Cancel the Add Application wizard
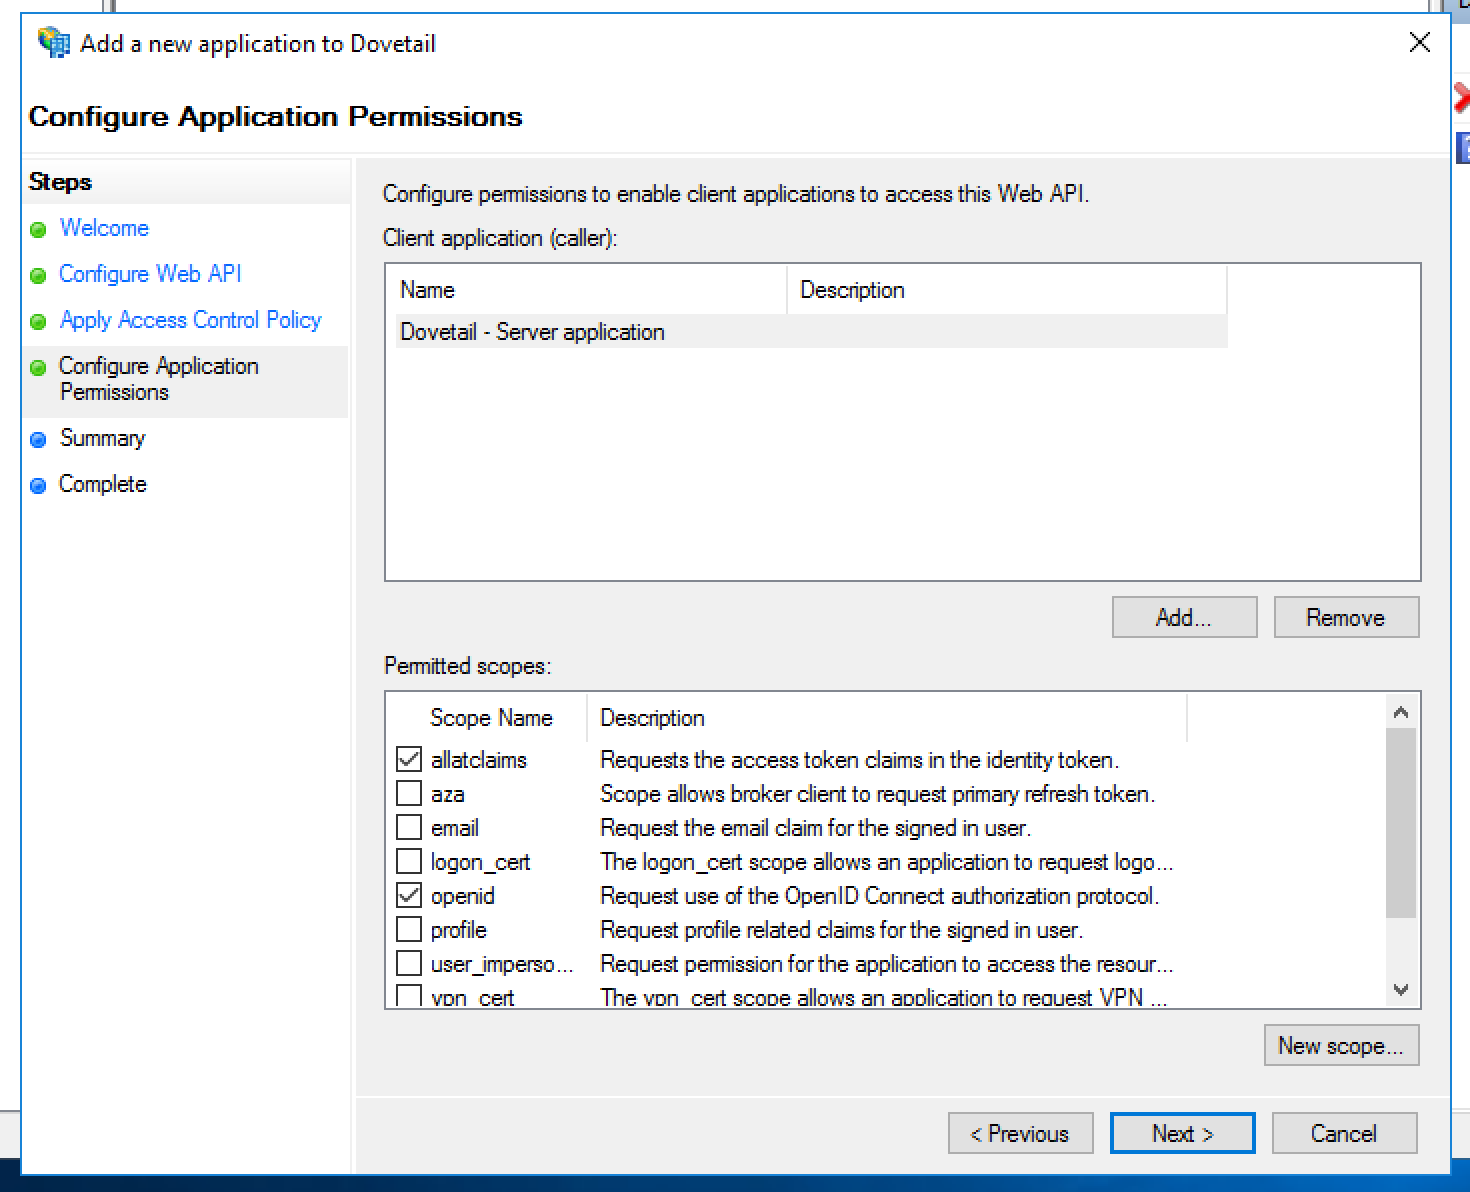The image size is (1470, 1192). pyautogui.click(x=1344, y=1133)
